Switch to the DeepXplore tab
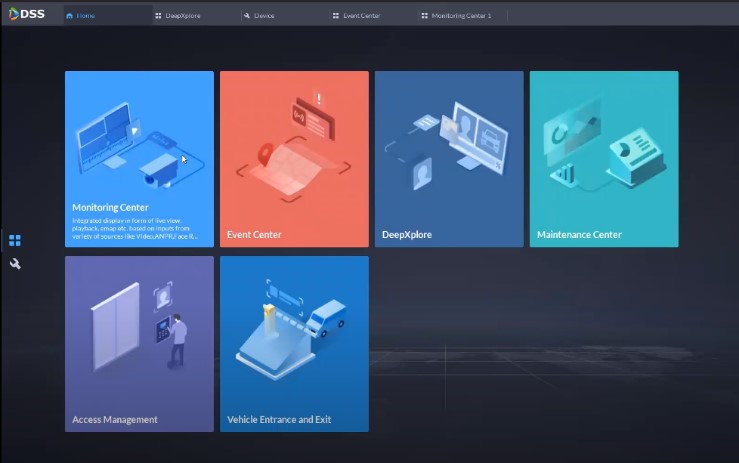Viewport: 739px width, 463px height. [x=182, y=16]
